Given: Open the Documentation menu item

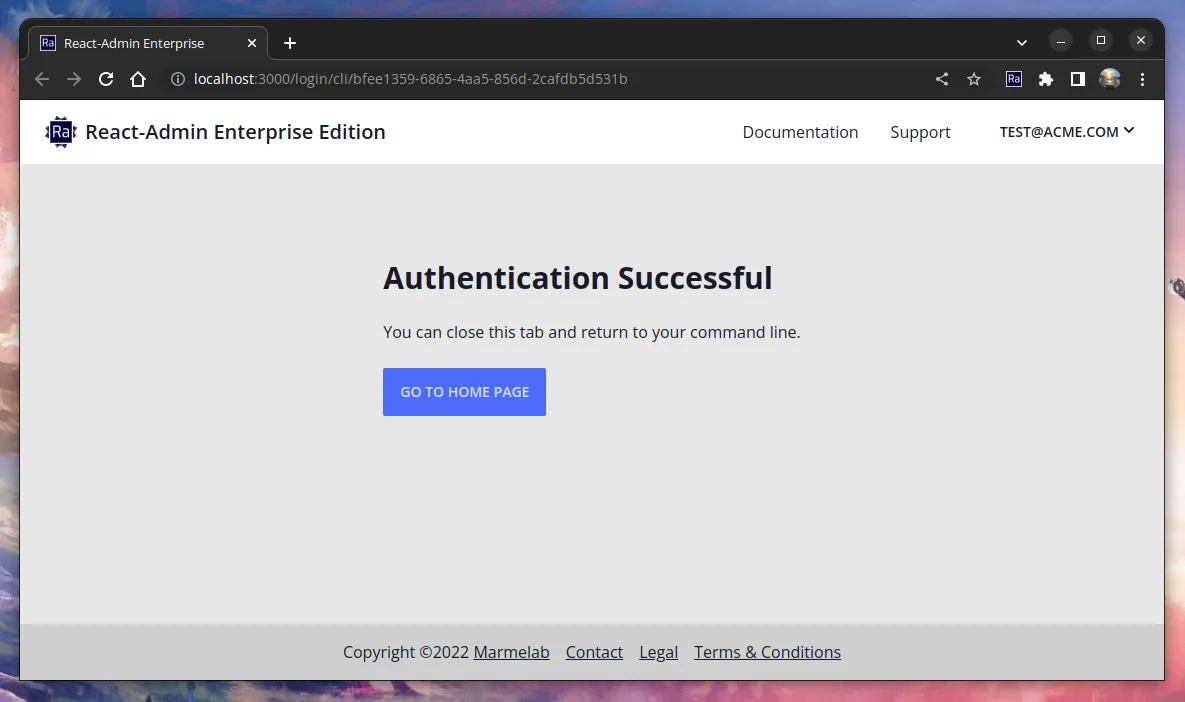Looking at the screenshot, I should (x=800, y=132).
